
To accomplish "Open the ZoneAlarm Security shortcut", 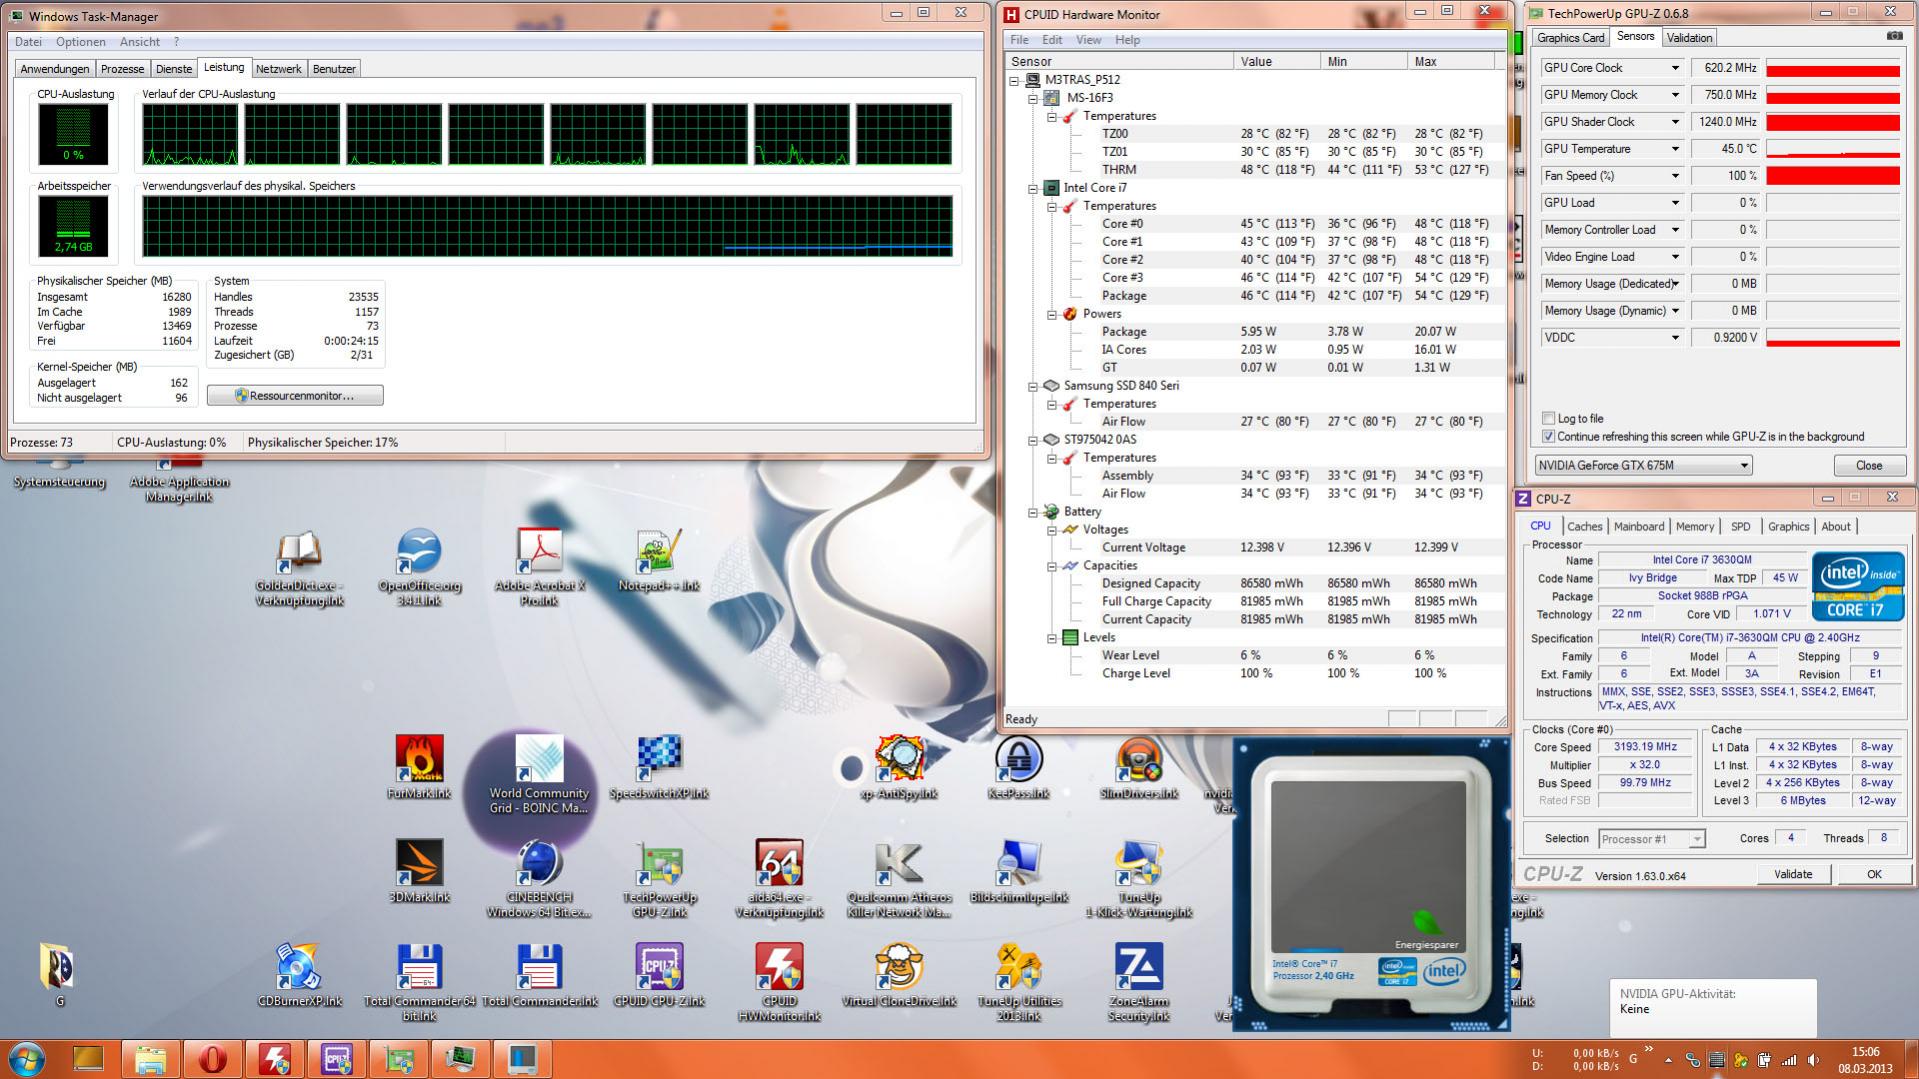I will pyautogui.click(x=1138, y=982).
